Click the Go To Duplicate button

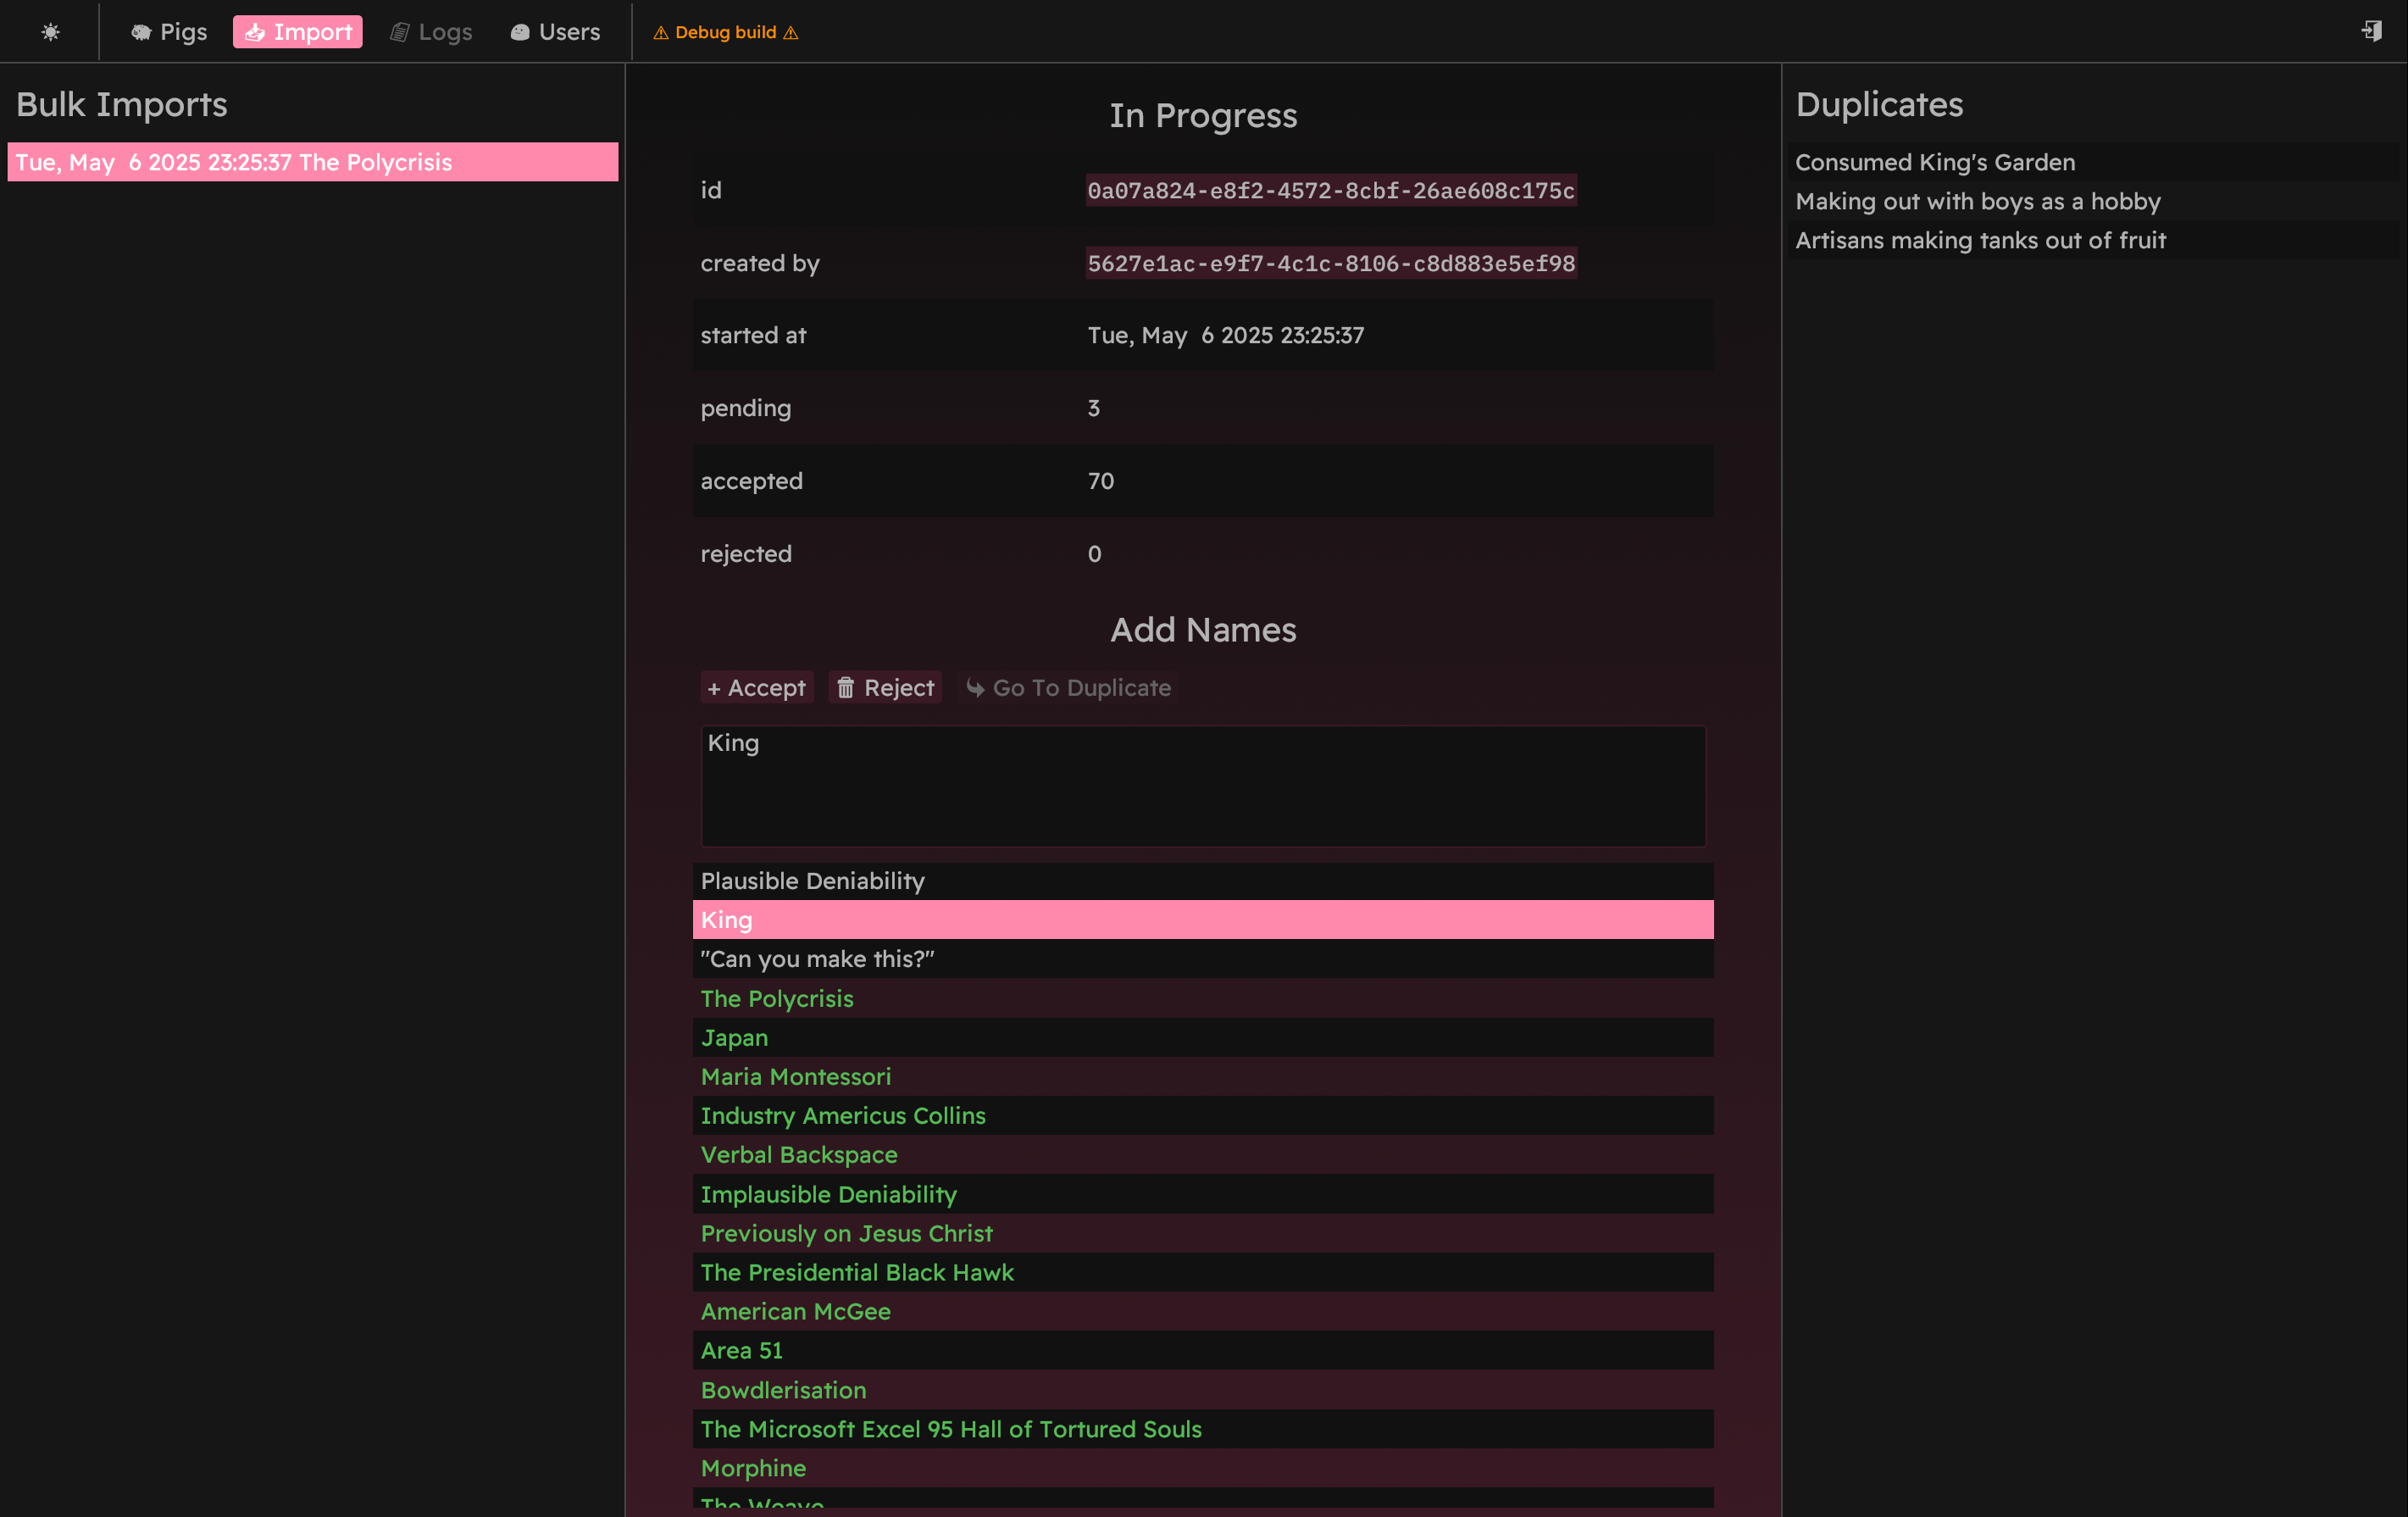[x=1068, y=688]
